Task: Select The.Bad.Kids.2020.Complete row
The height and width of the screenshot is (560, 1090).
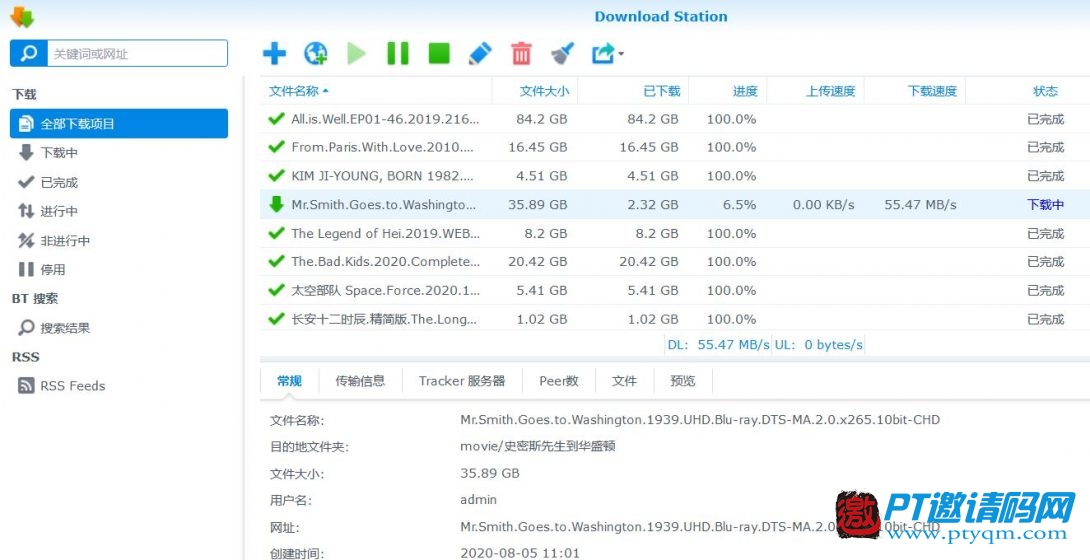Action: [675, 262]
